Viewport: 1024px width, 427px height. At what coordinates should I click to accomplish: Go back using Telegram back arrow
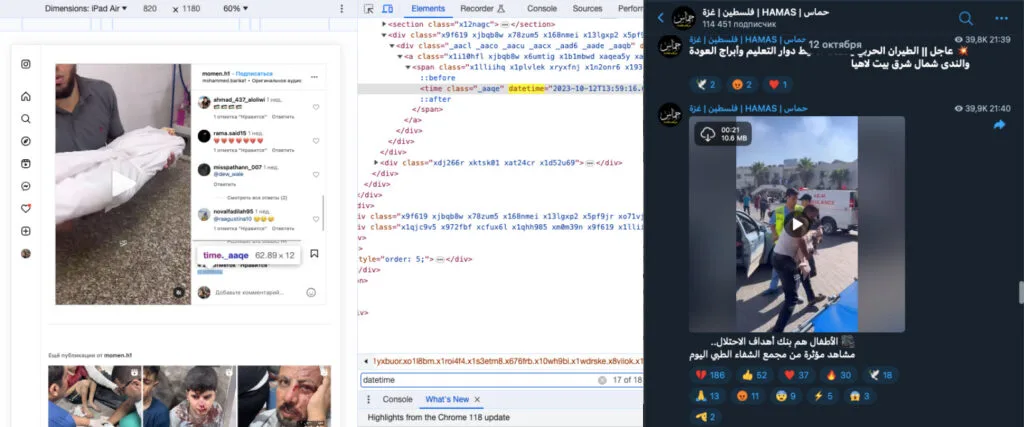[659, 18]
